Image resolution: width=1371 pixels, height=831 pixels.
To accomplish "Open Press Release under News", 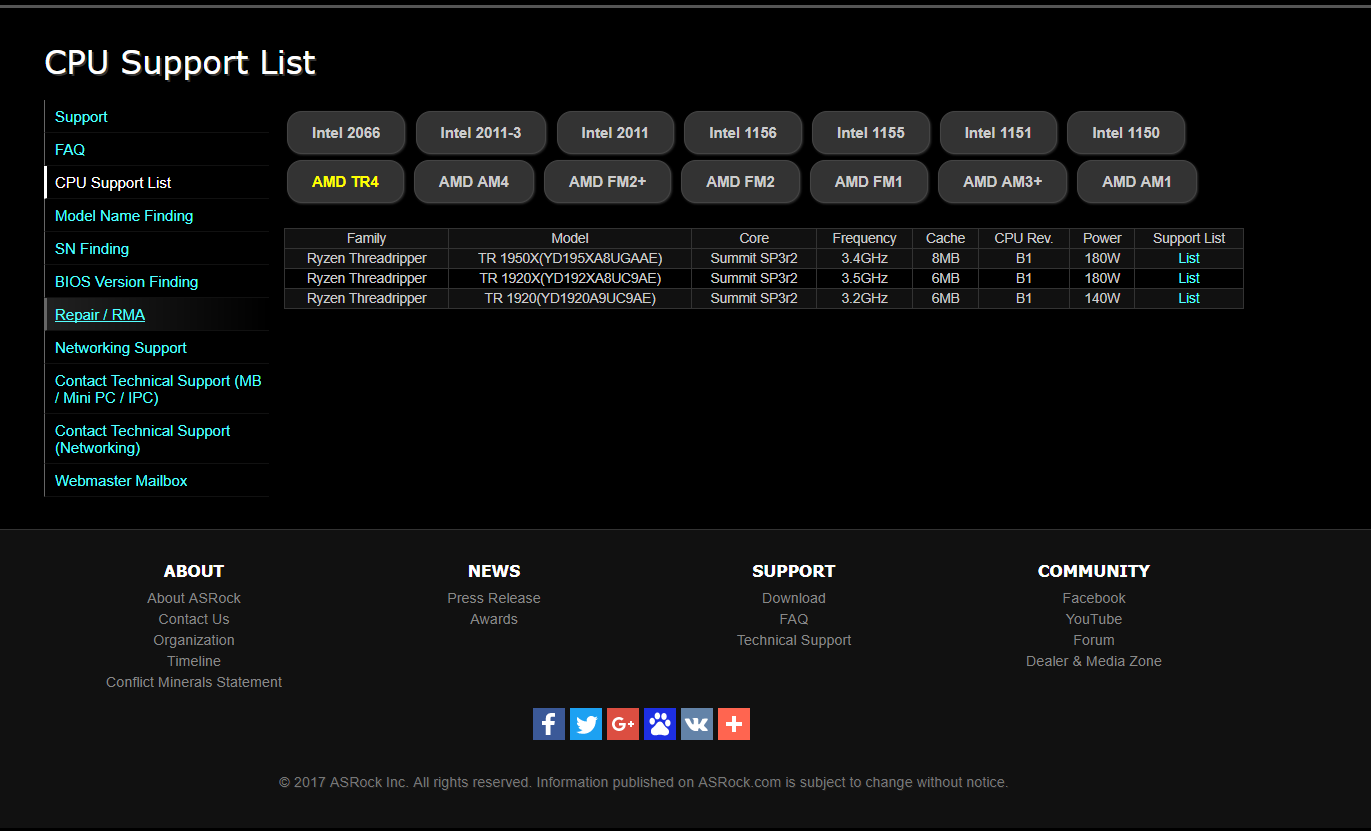I will pos(494,598).
